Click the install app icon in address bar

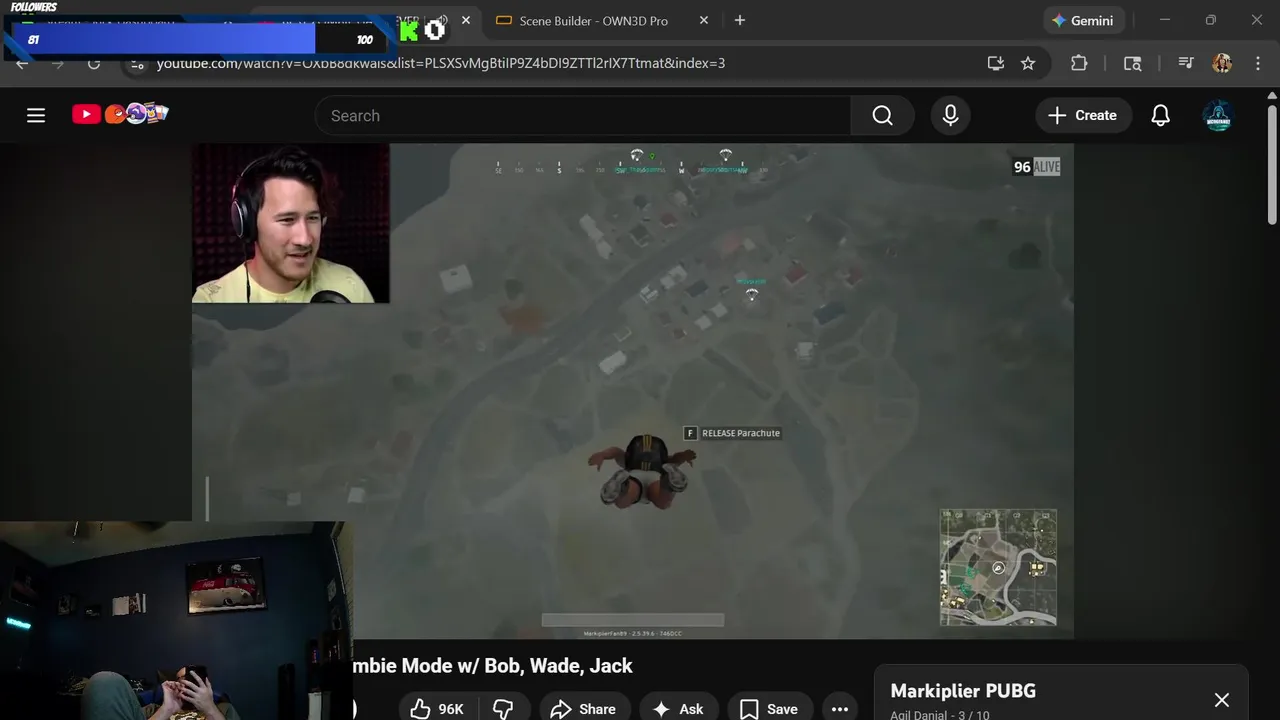pyautogui.click(x=995, y=63)
